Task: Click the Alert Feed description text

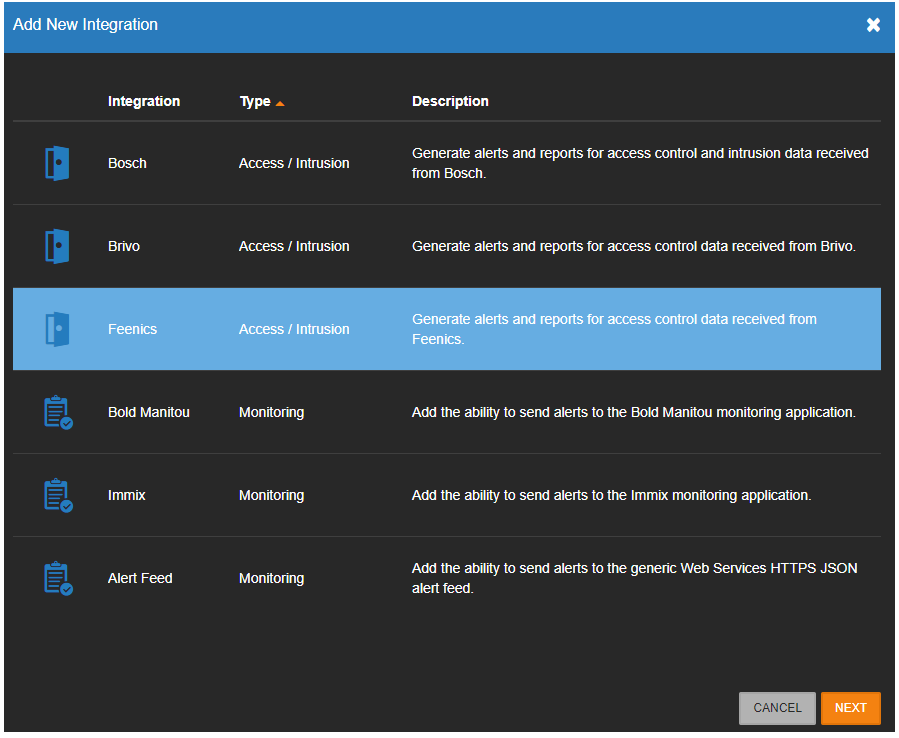Action: pos(635,579)
